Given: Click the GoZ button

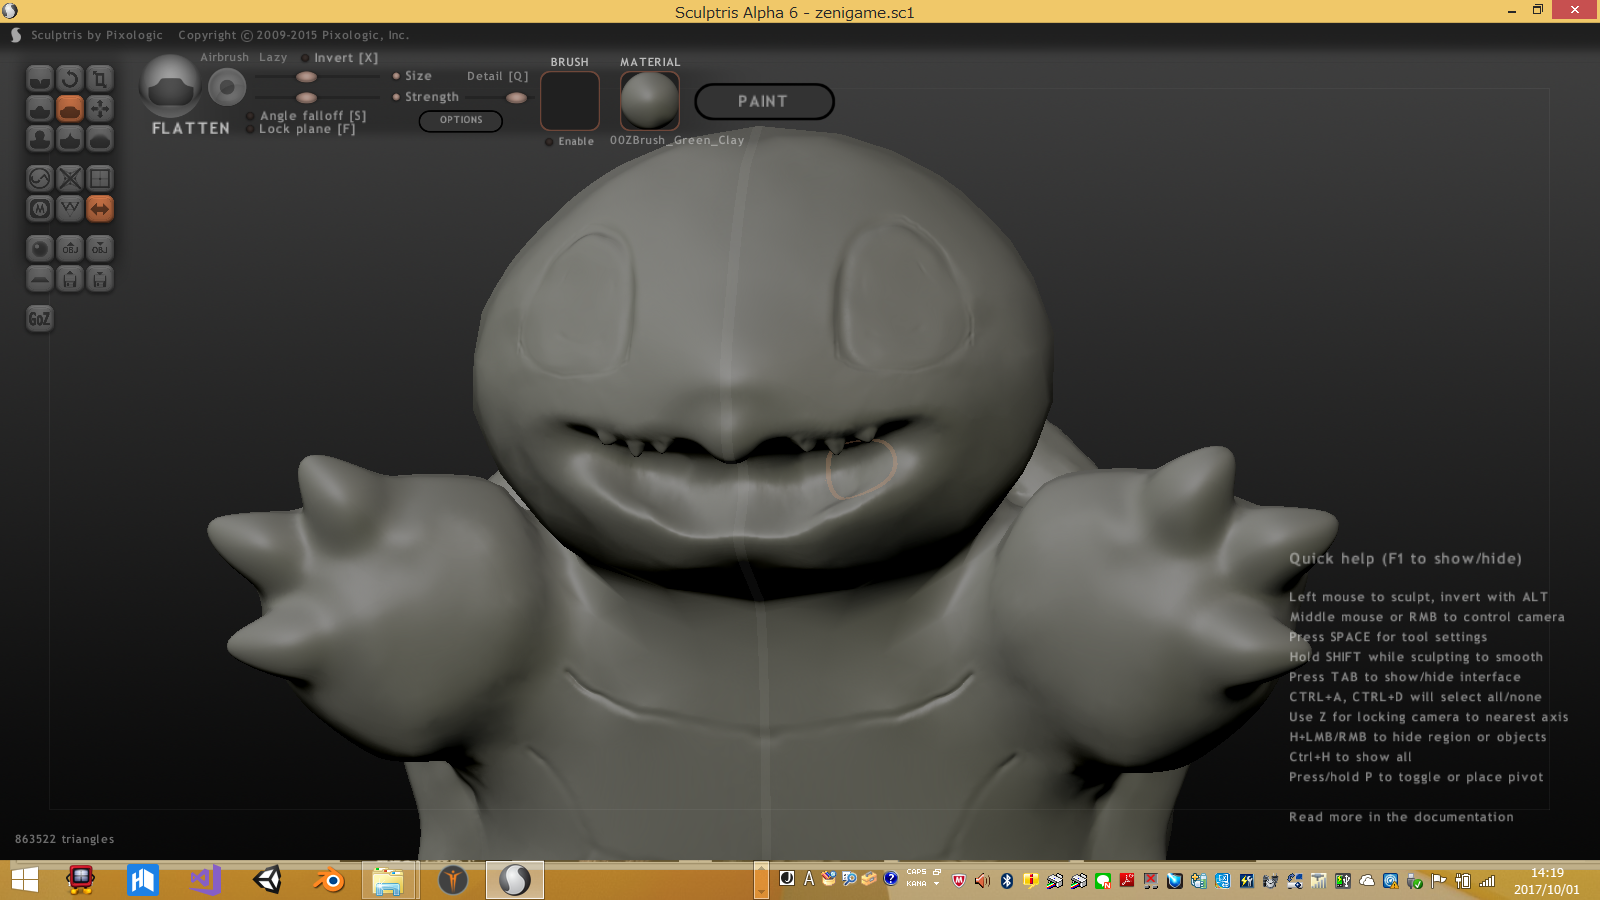Looking at the screenshot, I should (39, 319).
